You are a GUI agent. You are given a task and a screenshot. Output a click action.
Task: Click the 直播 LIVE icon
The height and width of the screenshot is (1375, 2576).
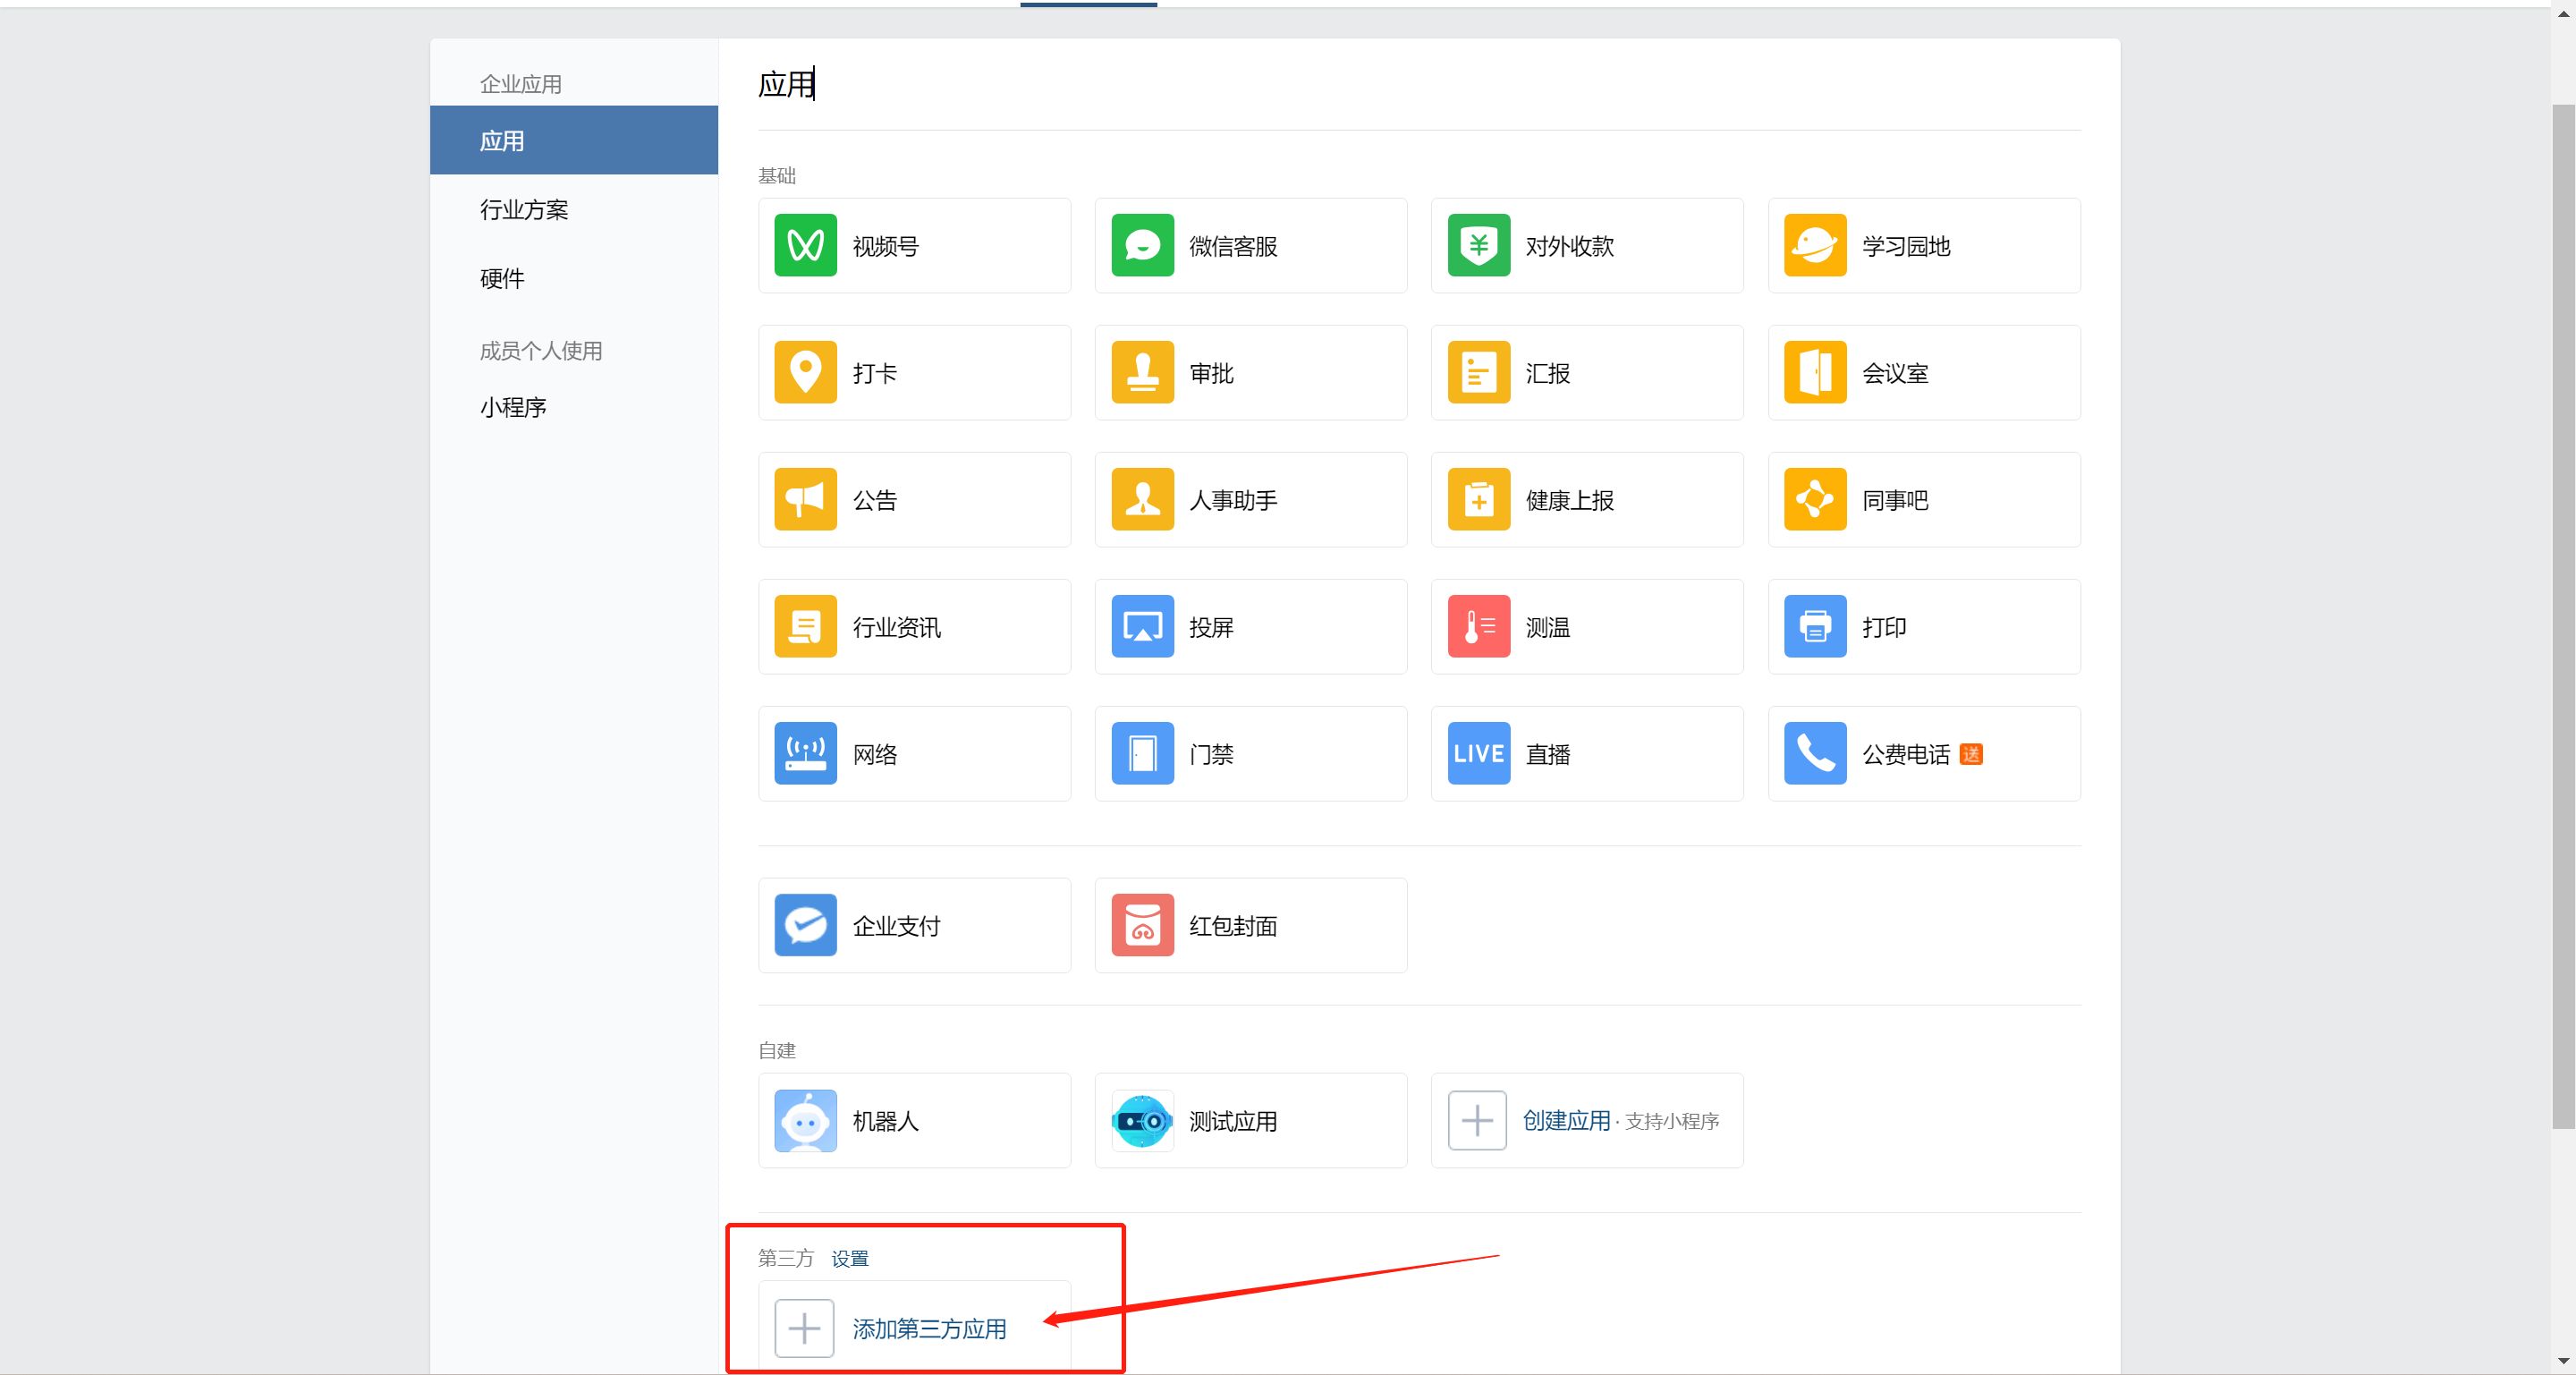[x=1478, y=753]
